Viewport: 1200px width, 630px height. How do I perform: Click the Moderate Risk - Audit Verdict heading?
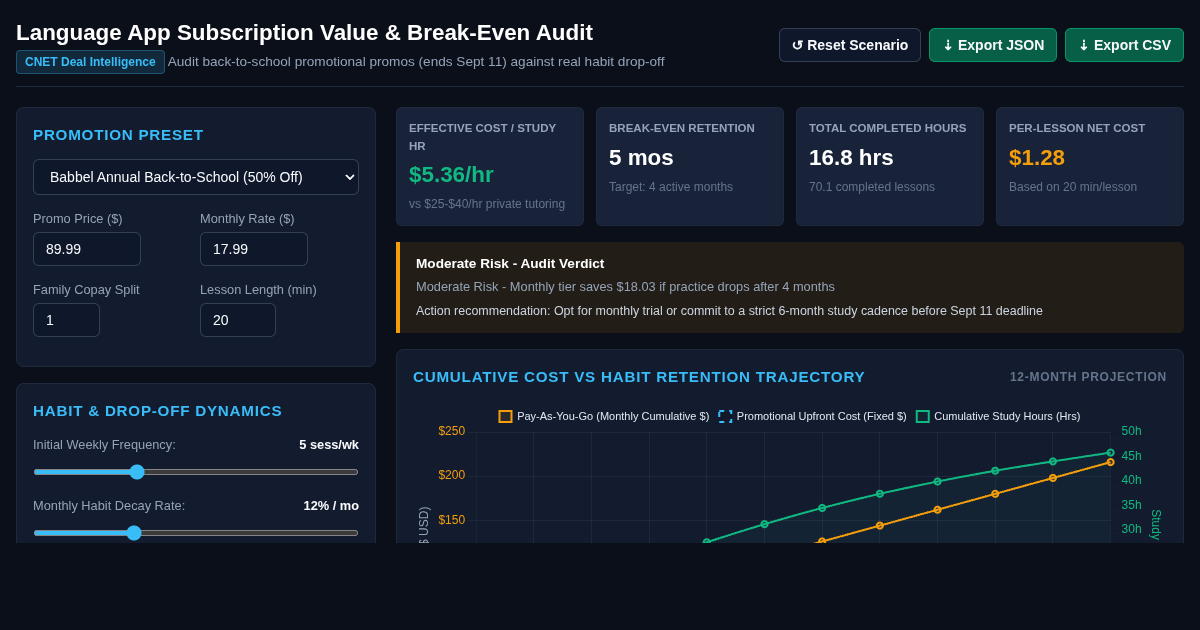pyautogui.click(x=510, y=264)
